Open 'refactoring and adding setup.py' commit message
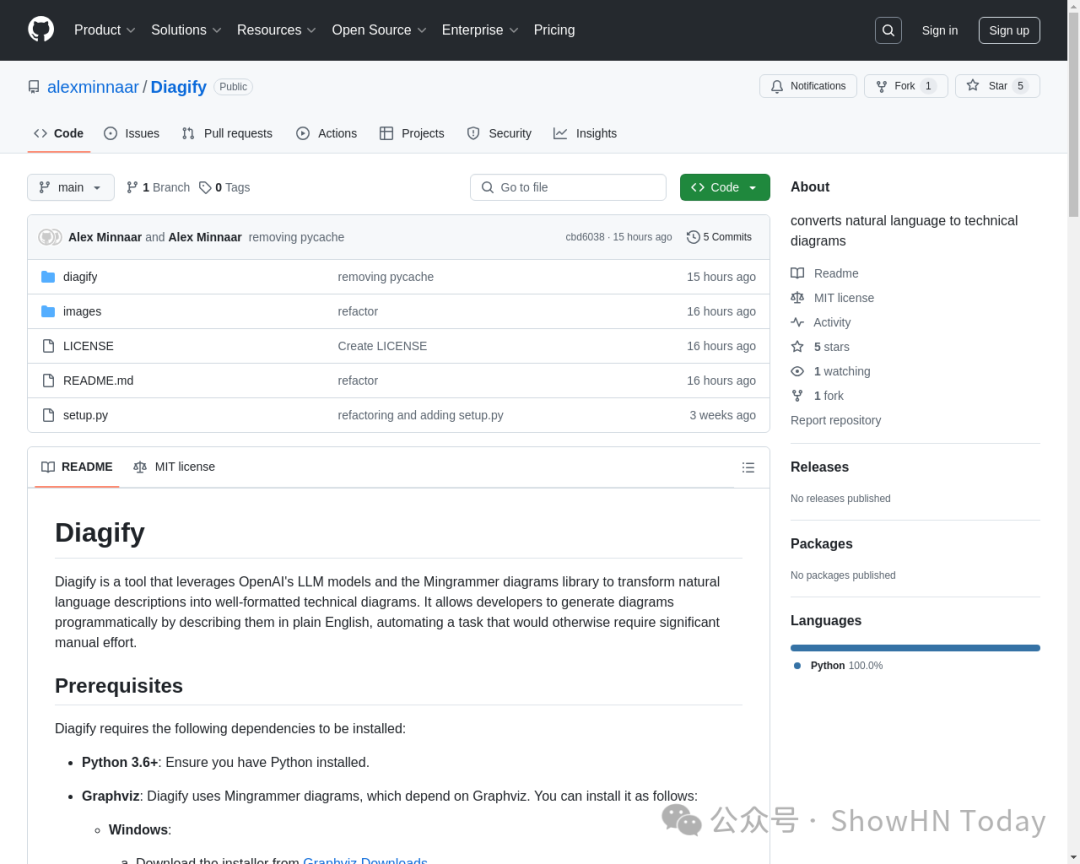This screenshot has width=1080, height=864. click(420, 415)
